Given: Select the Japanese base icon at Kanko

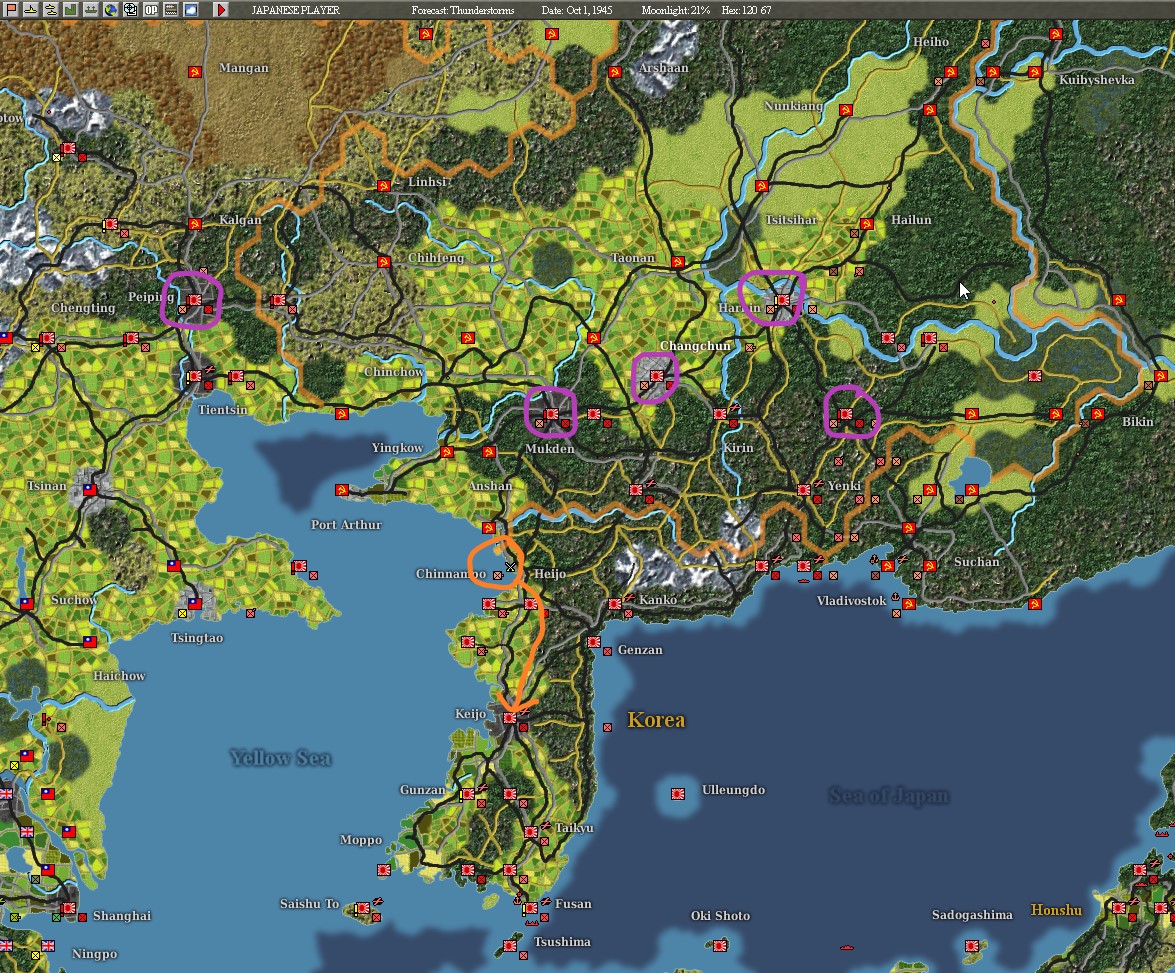Looking at the screenshot, I should point(615,603).
